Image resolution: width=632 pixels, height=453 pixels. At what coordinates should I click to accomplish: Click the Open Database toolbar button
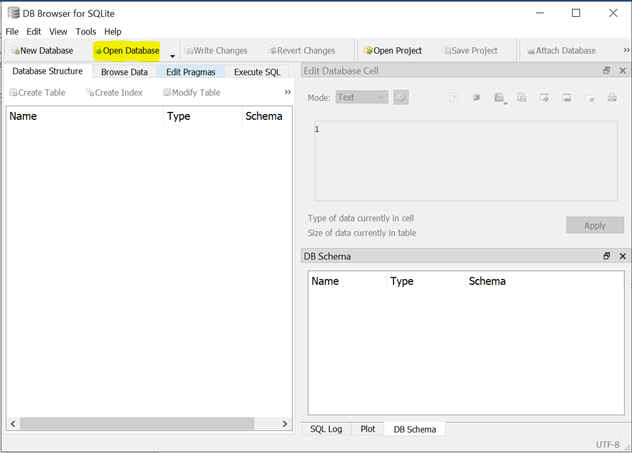(127, 50)
